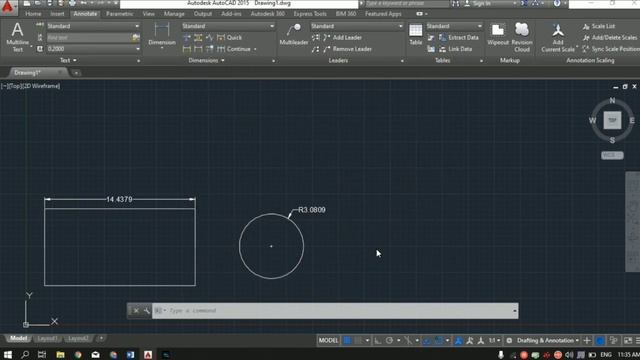
Task: Open the Insert ribbon tab
Action: pos(57,14)
